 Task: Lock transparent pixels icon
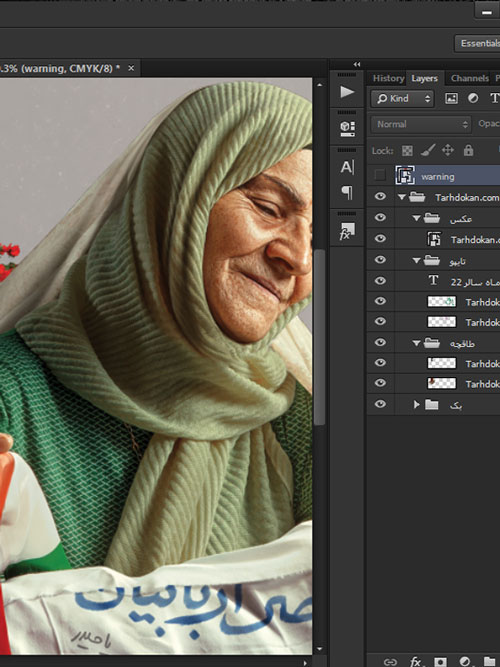407,150
